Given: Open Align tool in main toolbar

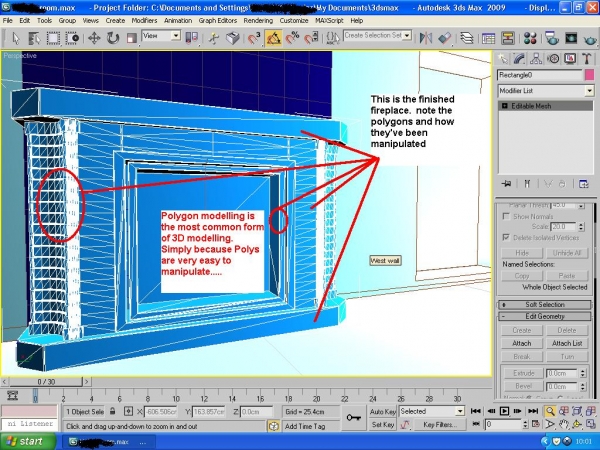Looking at the screenshot, I should point(444,38).
